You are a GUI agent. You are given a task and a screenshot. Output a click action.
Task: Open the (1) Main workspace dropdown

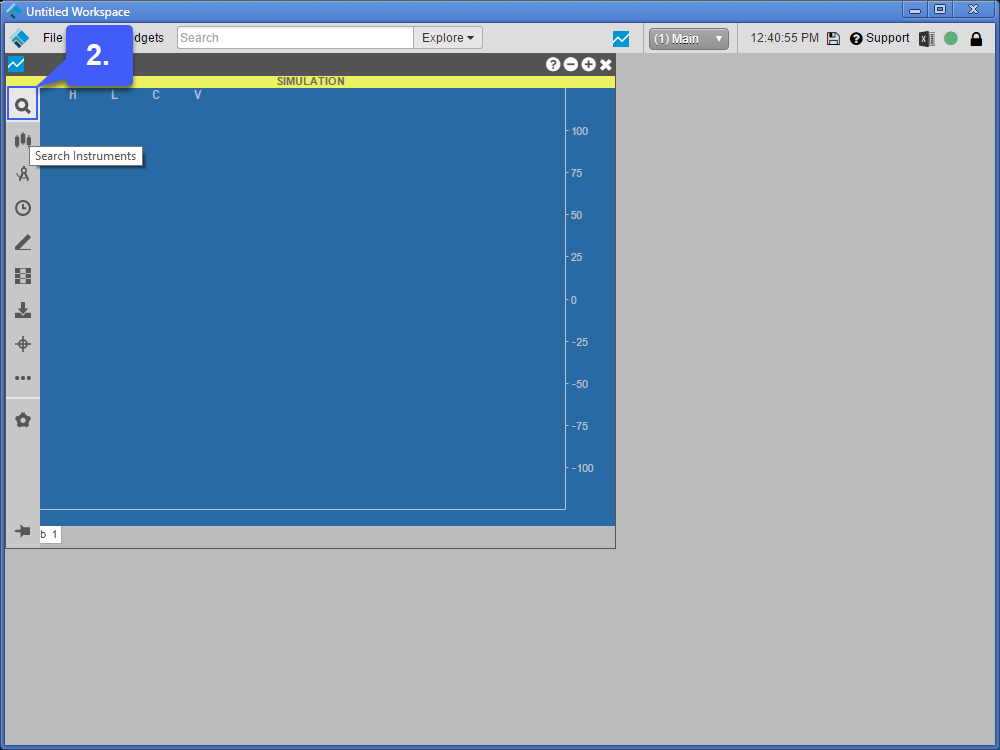[689, 39]
